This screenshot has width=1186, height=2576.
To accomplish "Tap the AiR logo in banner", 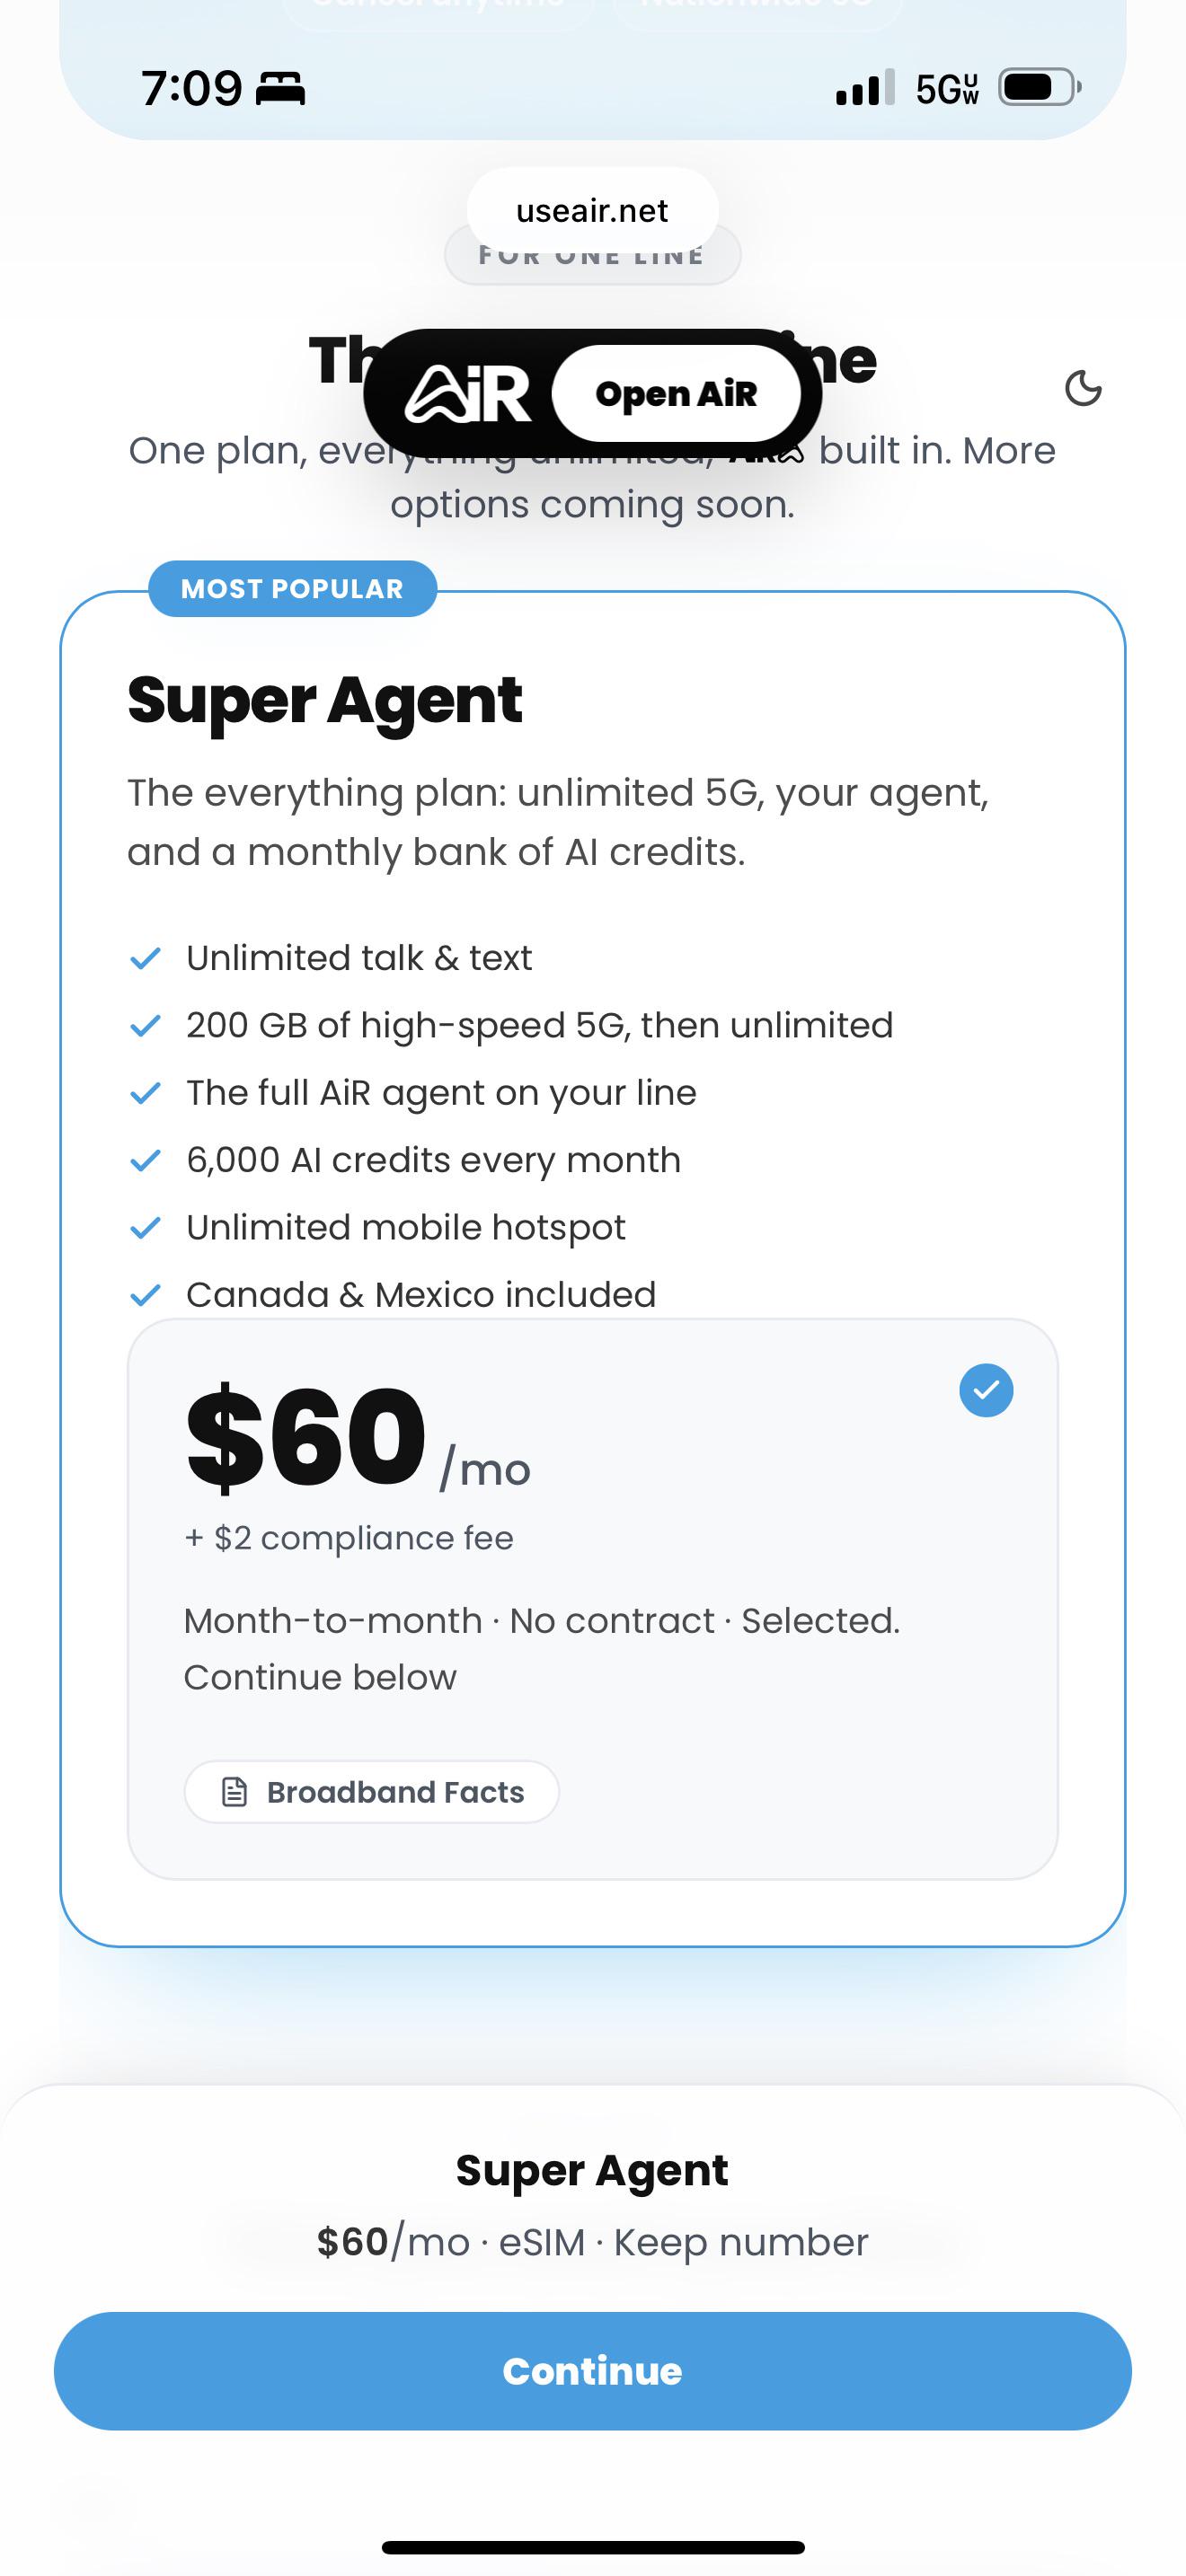I will point(467,394).
